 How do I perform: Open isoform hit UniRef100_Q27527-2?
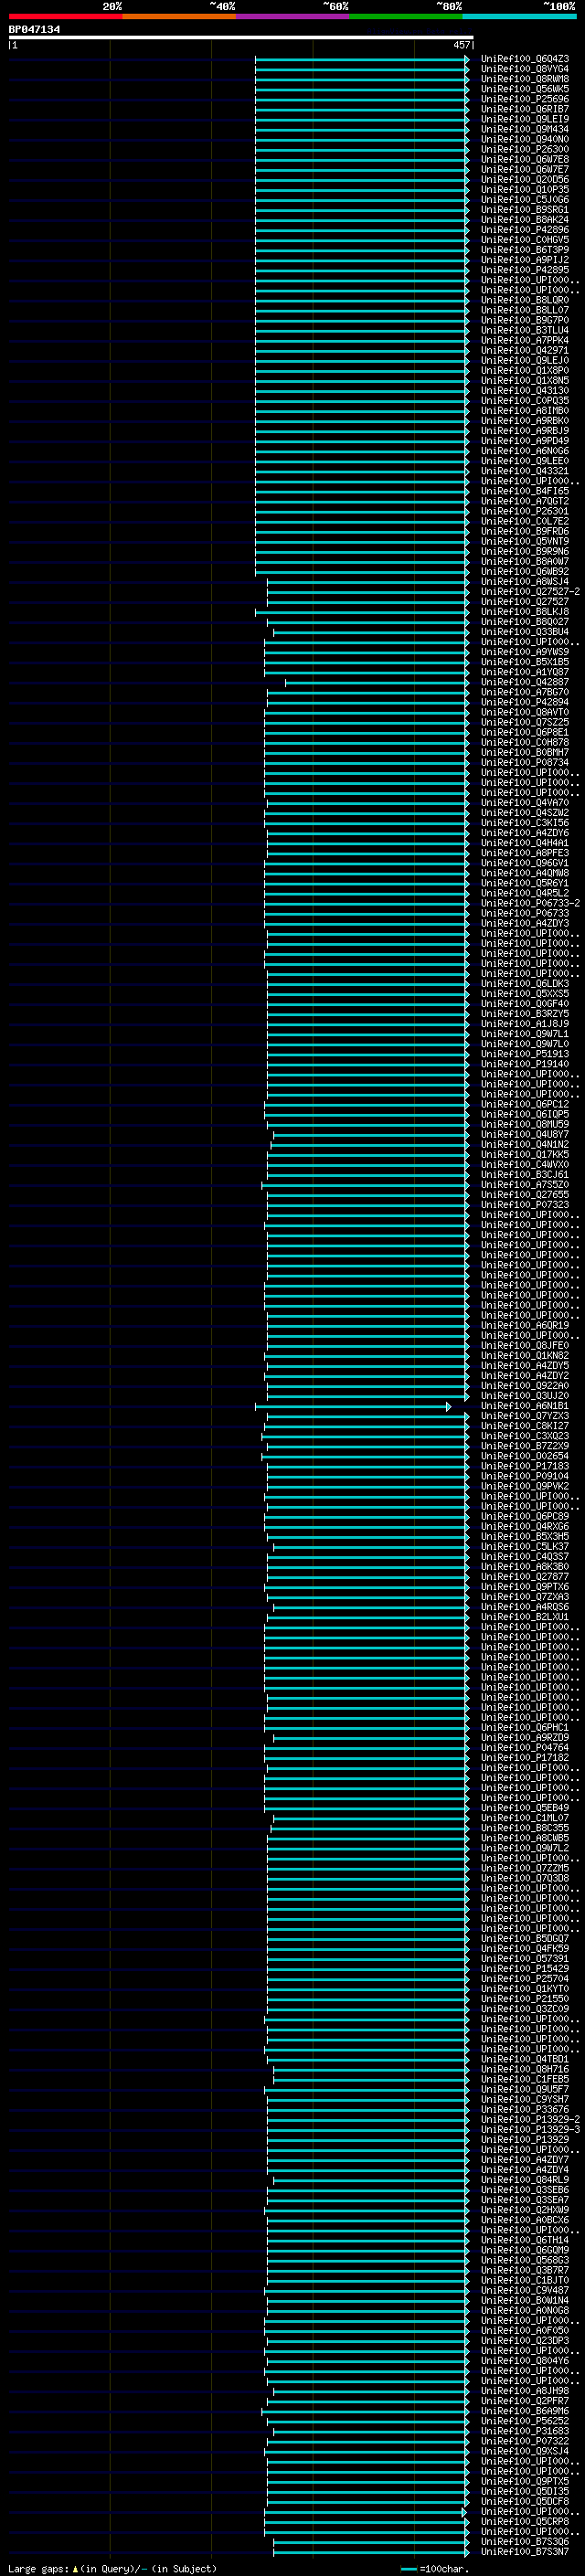530,591
